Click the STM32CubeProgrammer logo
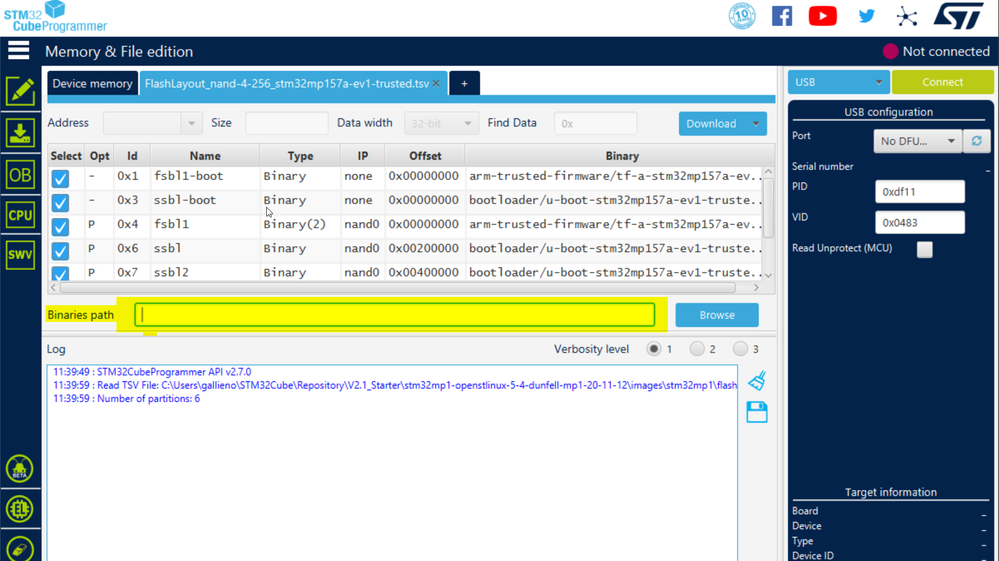Image resolution: width=999 pixels, height=561 pixels. click(x=55, y=17)
